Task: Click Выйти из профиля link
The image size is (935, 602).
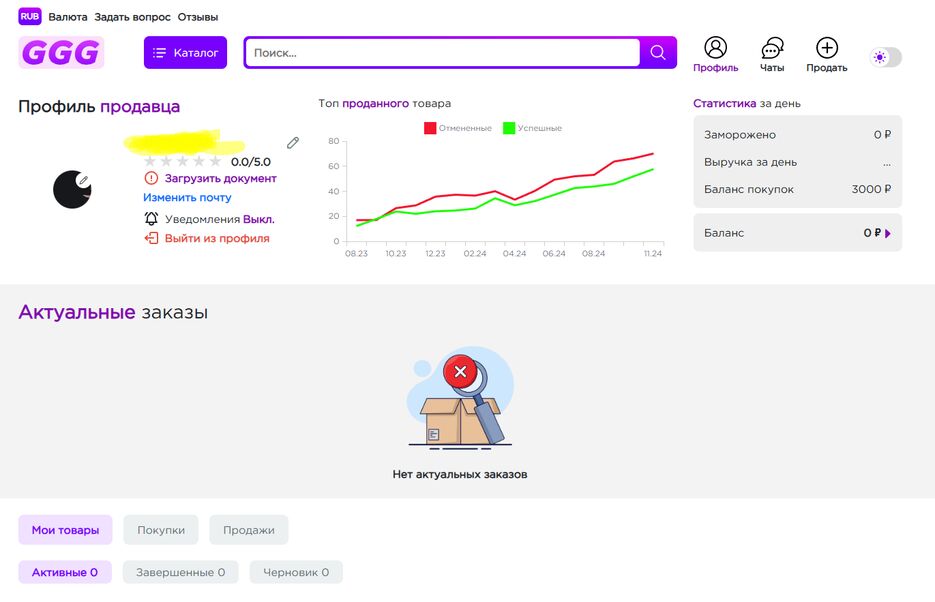Action: 216,238
